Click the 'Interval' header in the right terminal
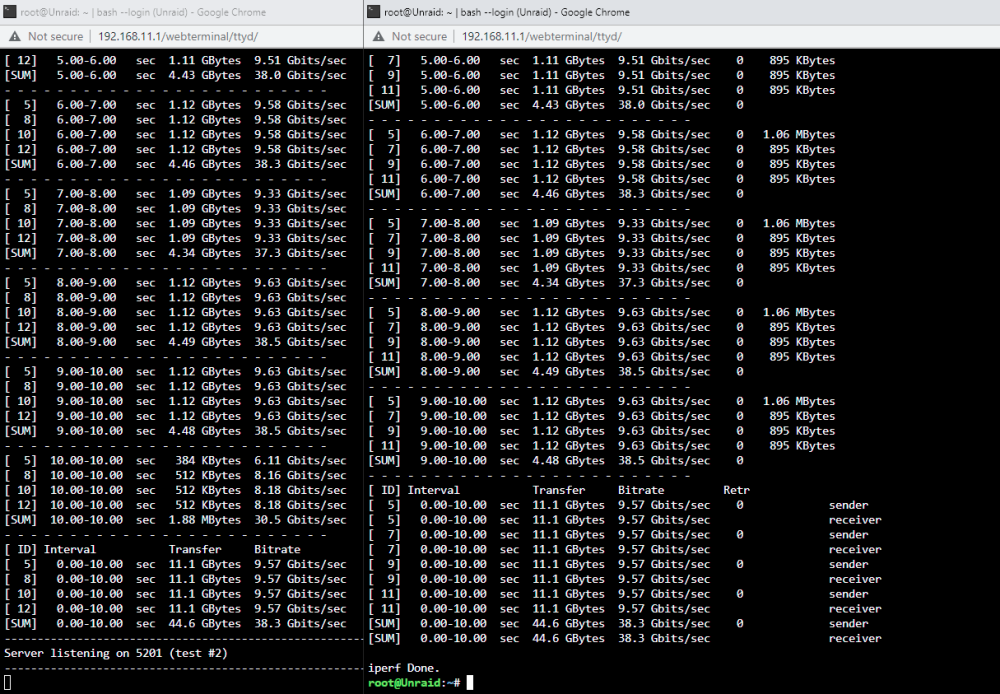 tap(434, 490)
